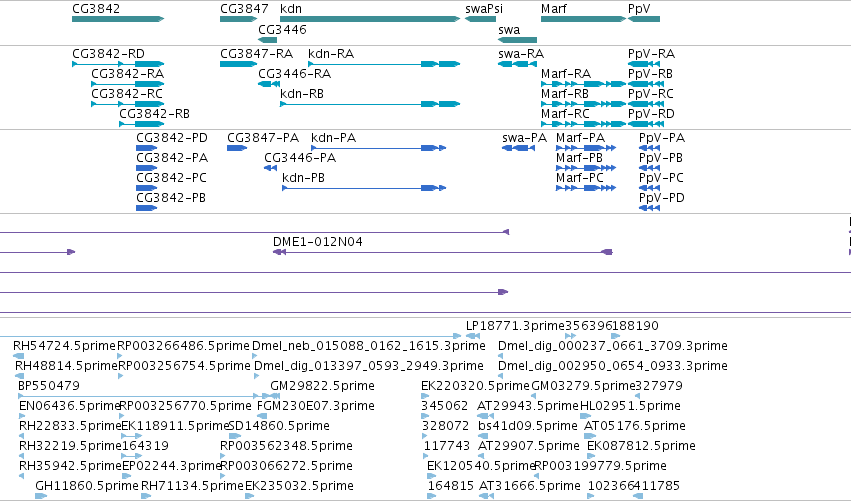The height and width of the screenshot is (501, 851).
Task: Select transcript CG3842-RC
Action: [128, 104]
